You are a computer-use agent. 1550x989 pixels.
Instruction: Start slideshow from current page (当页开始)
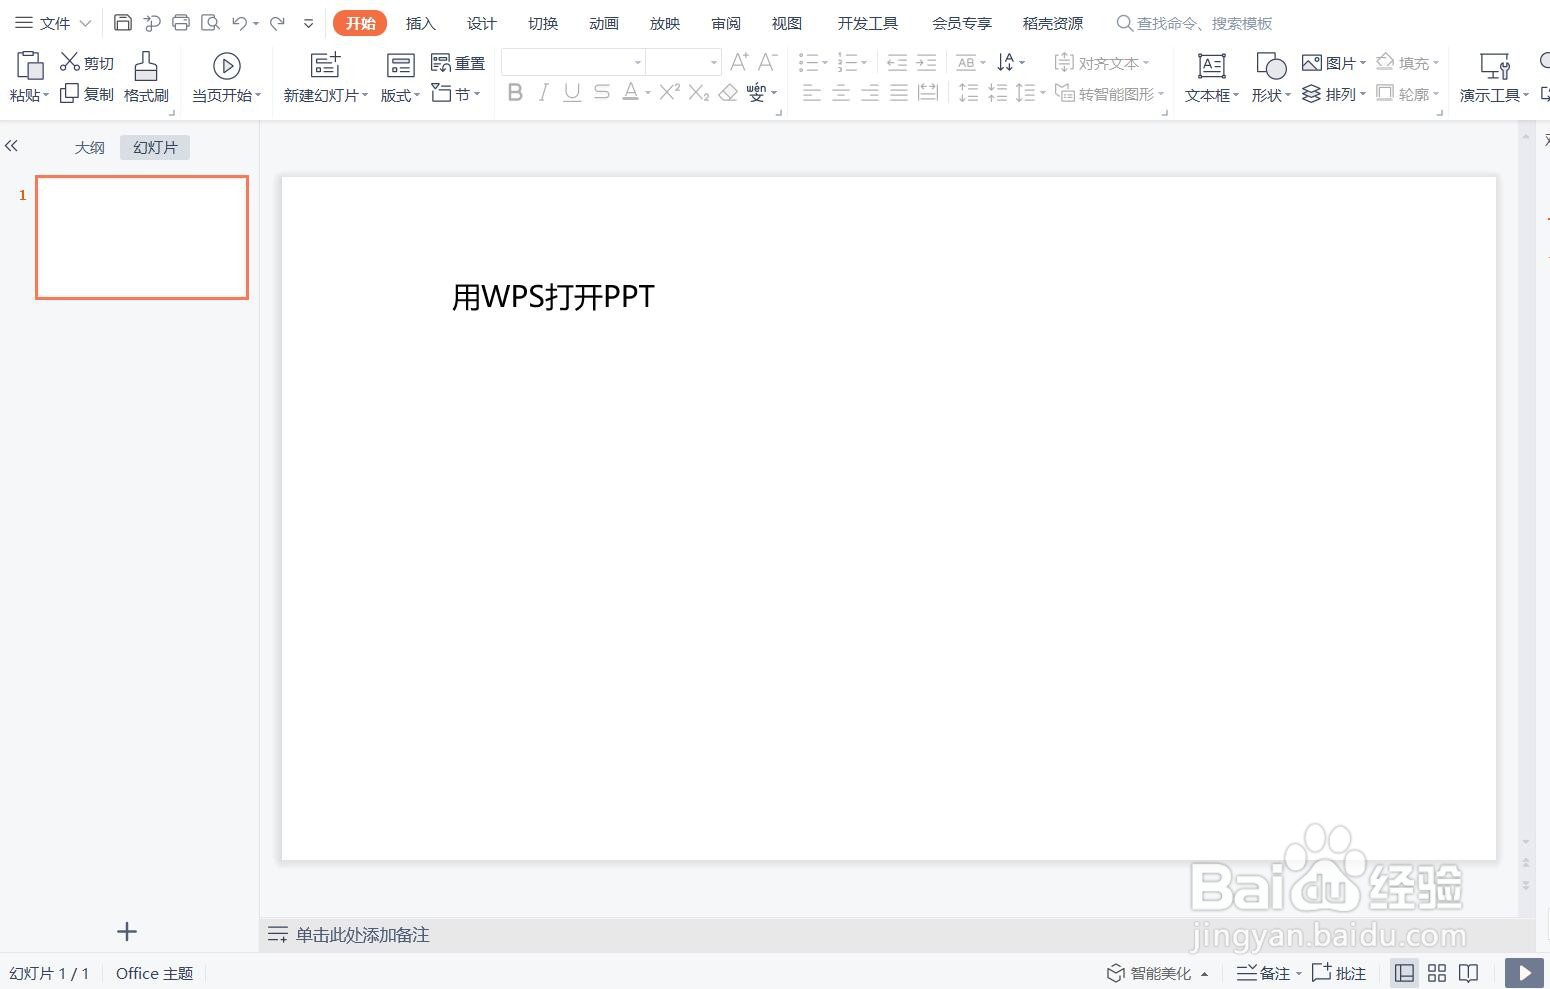[226, 78]
